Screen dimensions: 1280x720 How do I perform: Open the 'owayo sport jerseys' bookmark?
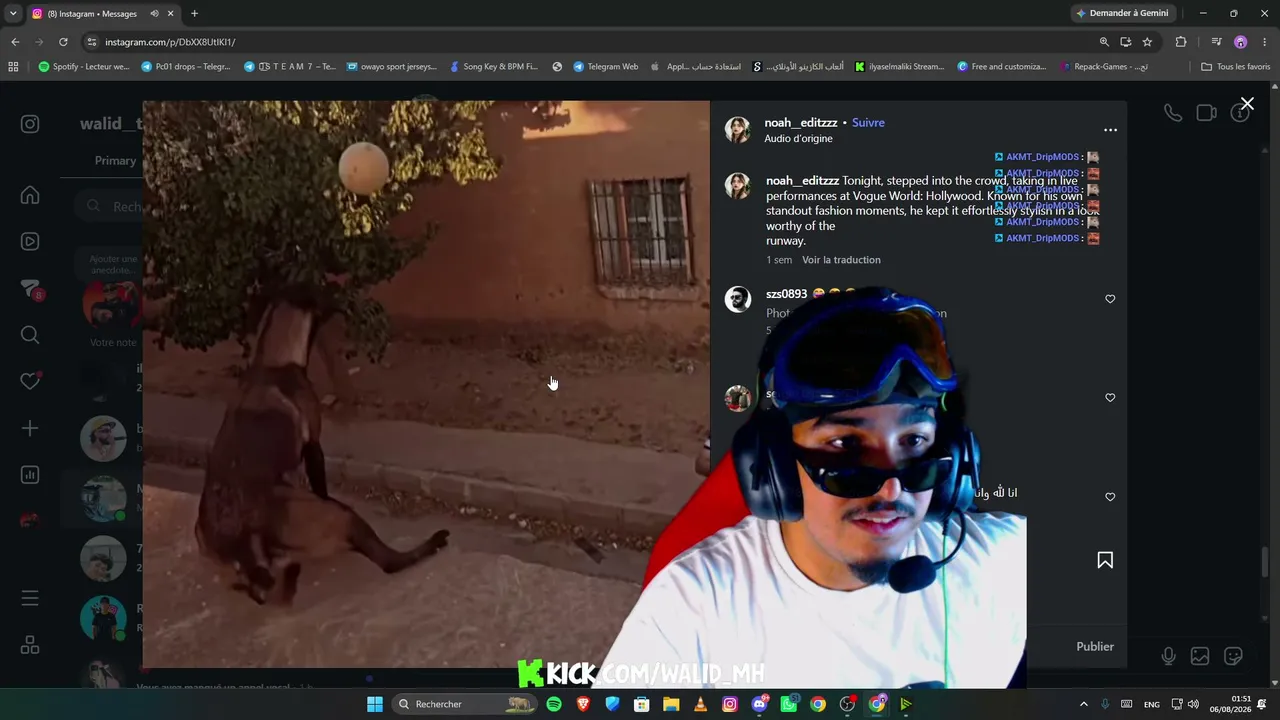392,67
